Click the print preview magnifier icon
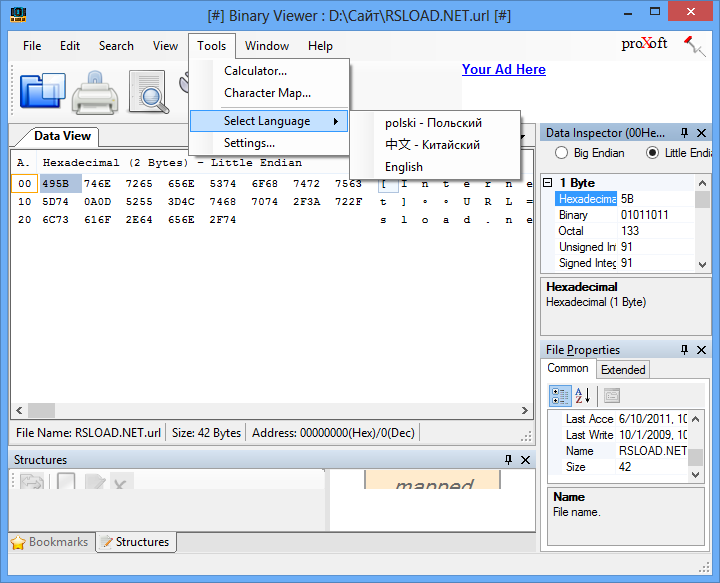 pos(149,92)
